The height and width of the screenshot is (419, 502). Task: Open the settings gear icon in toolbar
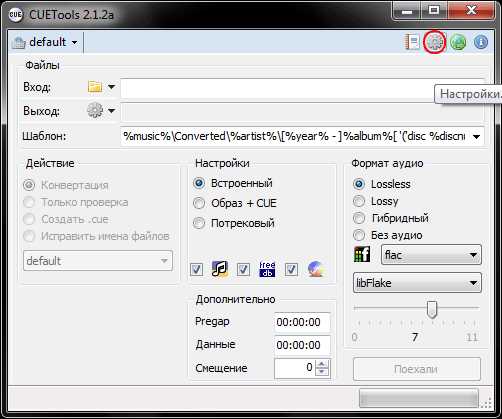[x=435, y=42]
